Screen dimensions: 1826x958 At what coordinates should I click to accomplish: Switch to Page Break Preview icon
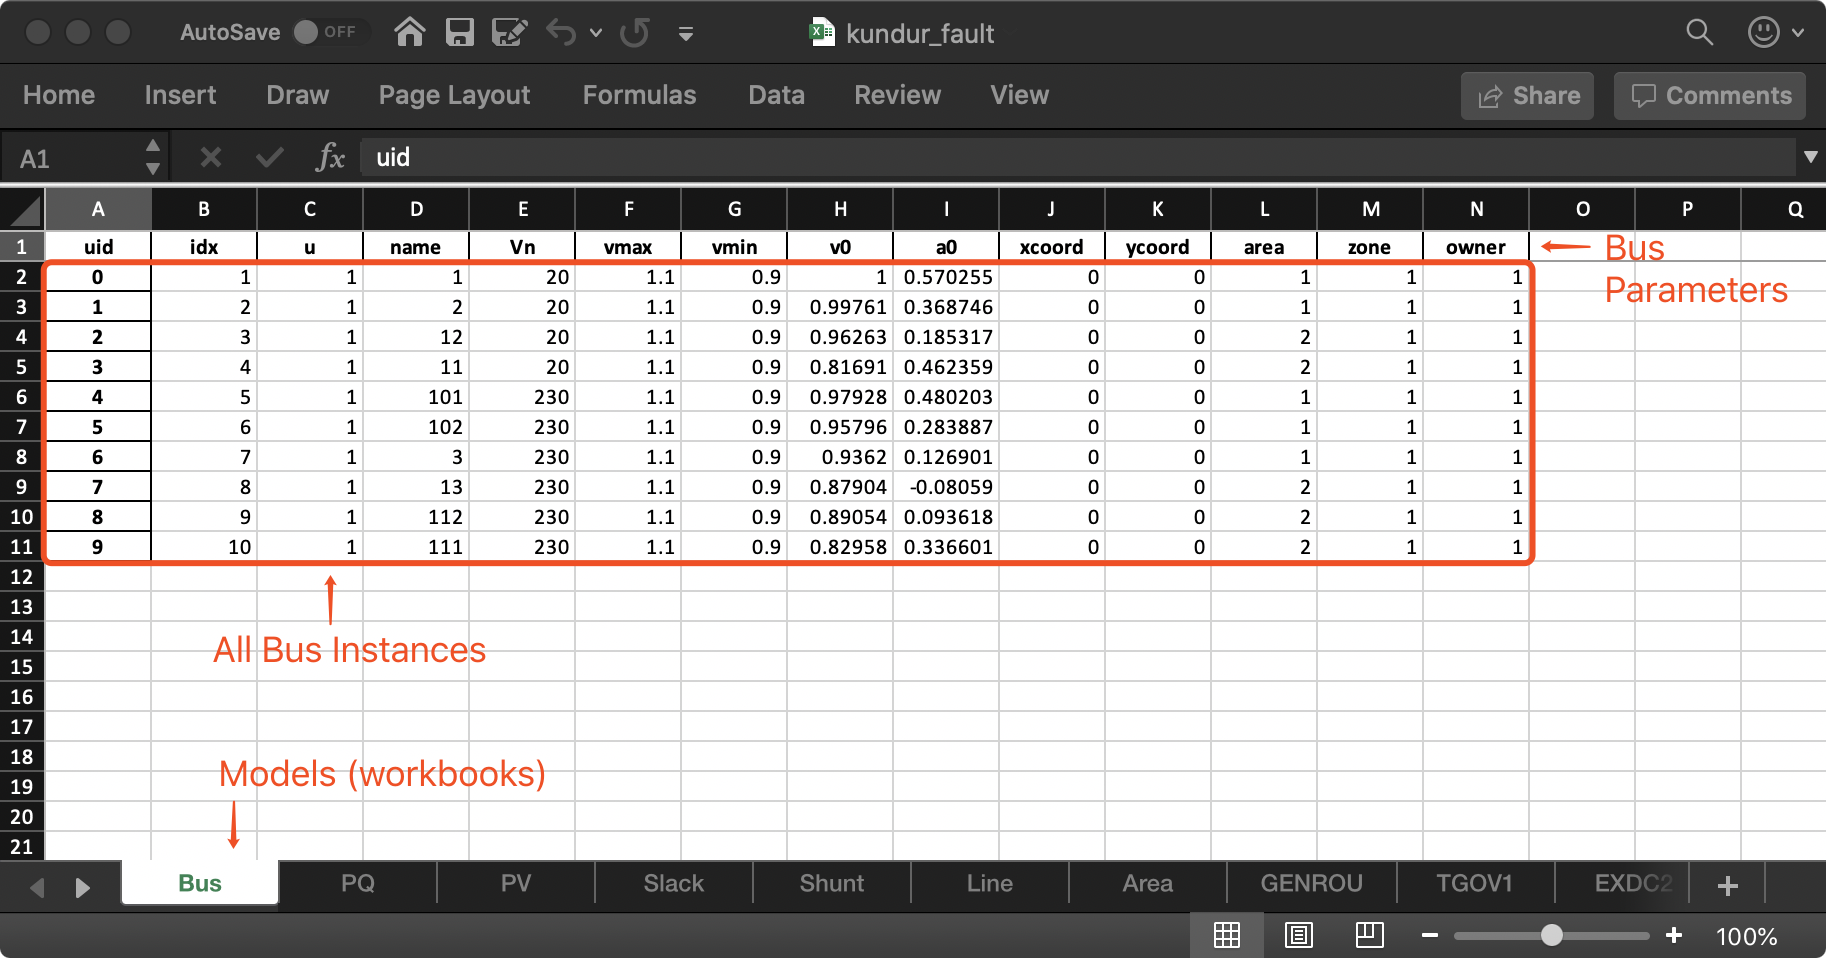coord(1369,935)
